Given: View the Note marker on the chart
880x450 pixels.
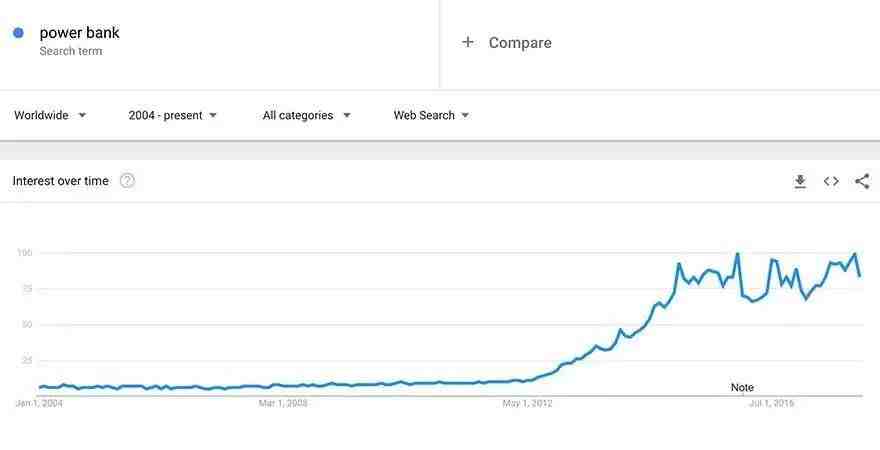Looking at the screenshot, I should [x=742, y=387].
